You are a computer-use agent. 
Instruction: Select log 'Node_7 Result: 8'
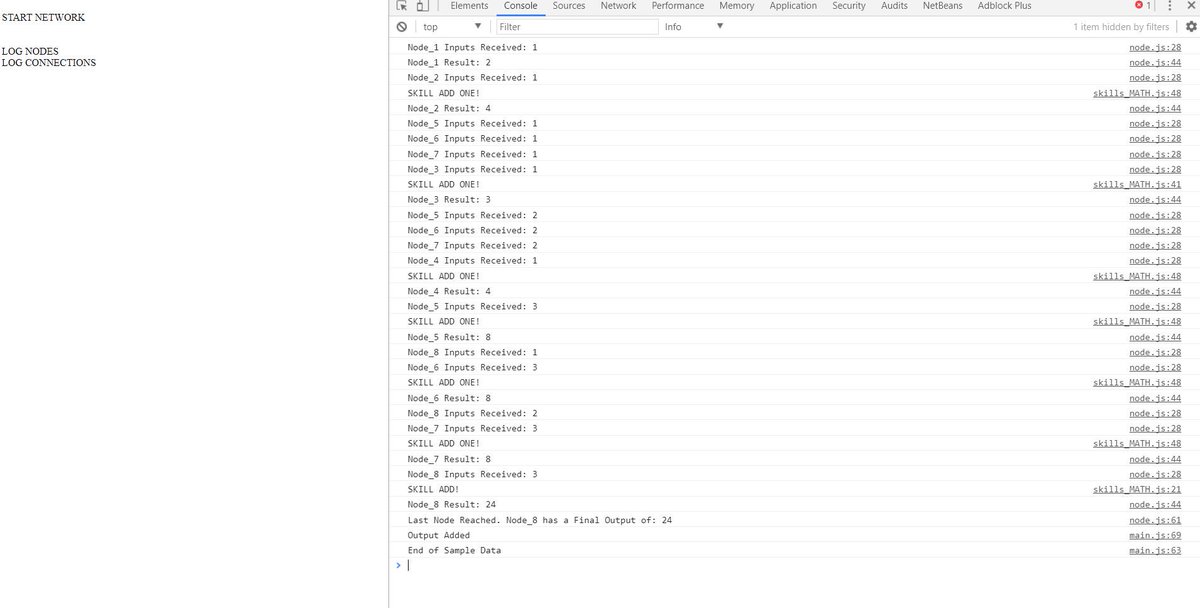click(449, 459)
